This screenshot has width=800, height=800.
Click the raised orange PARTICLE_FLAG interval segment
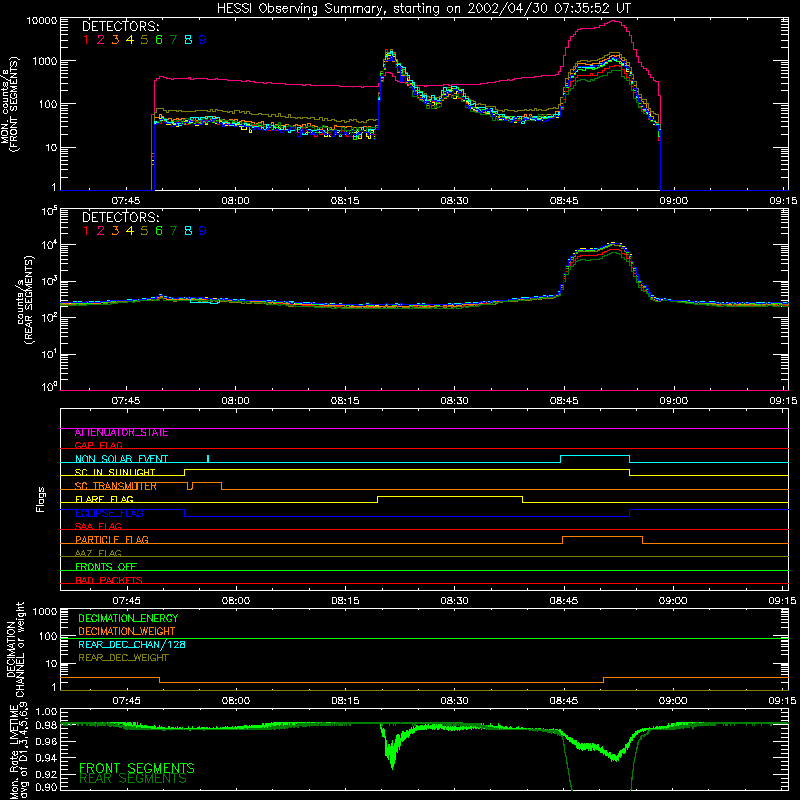pos(602,537)
